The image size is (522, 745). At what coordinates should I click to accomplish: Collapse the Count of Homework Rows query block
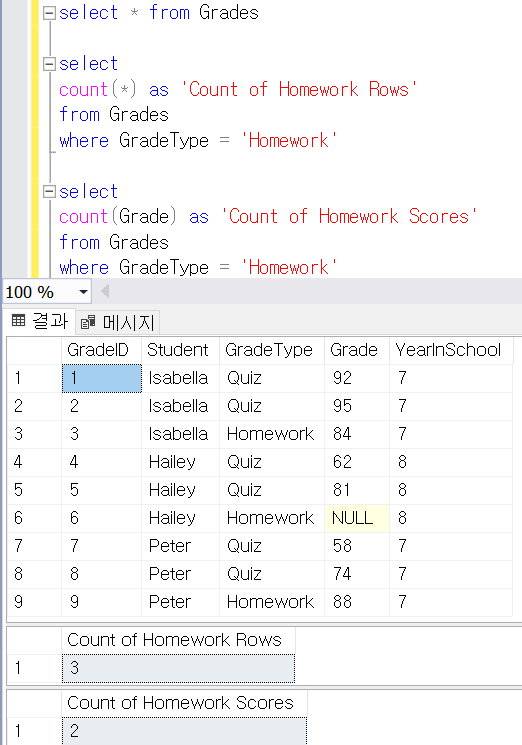tap(49, 64)
